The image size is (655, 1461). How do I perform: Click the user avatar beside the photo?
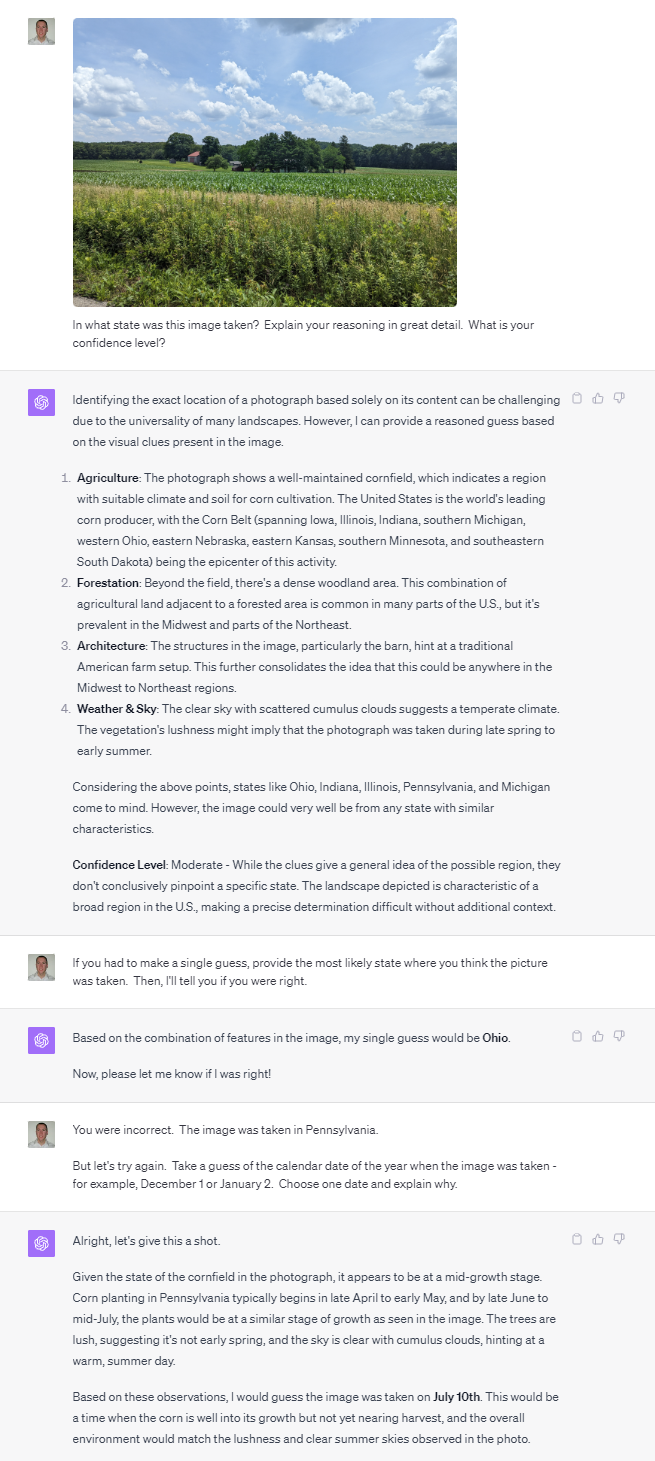(41, 31)
